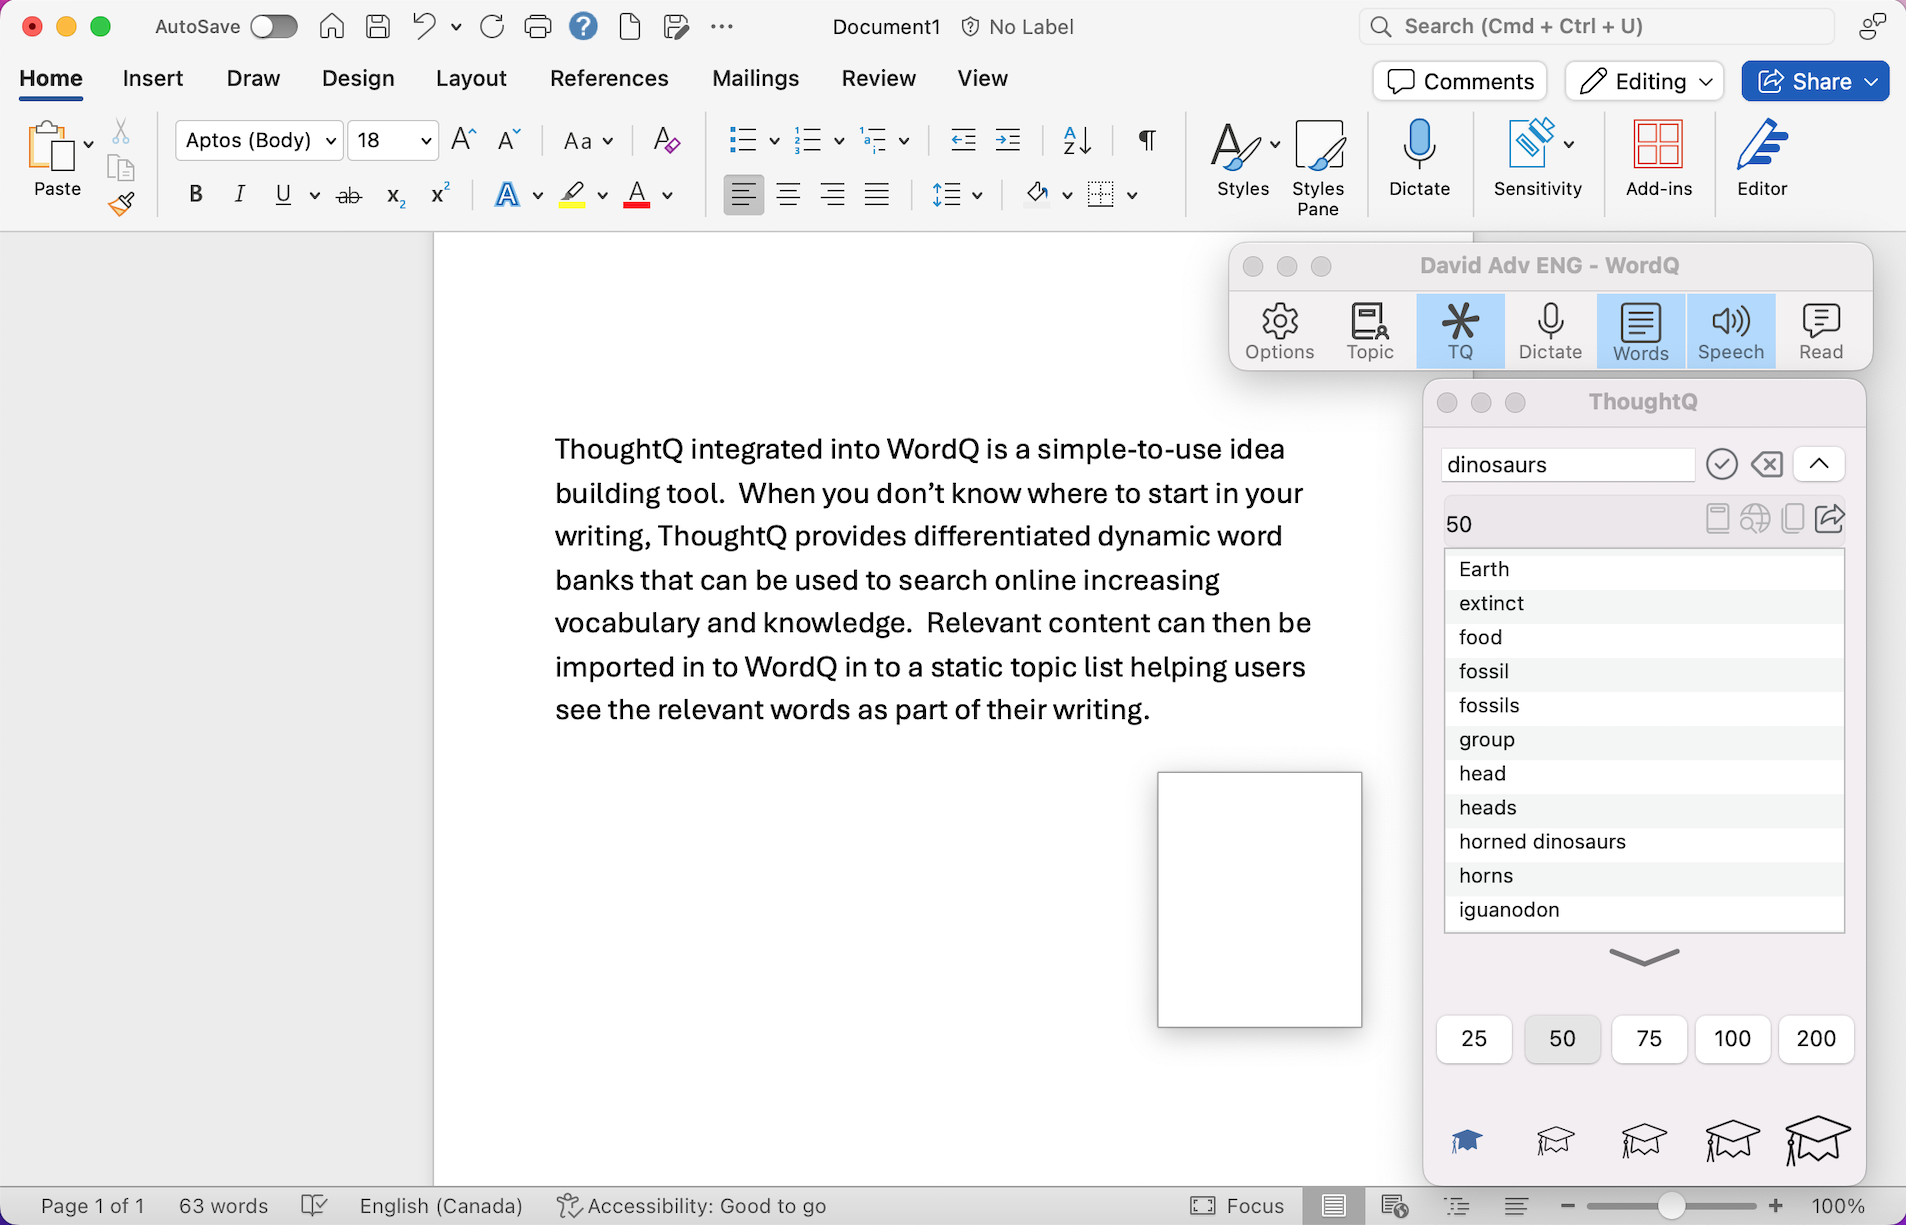1906x1225 pixels.
Task: Click the Save disk icon
Action: (x=377, y=27)
